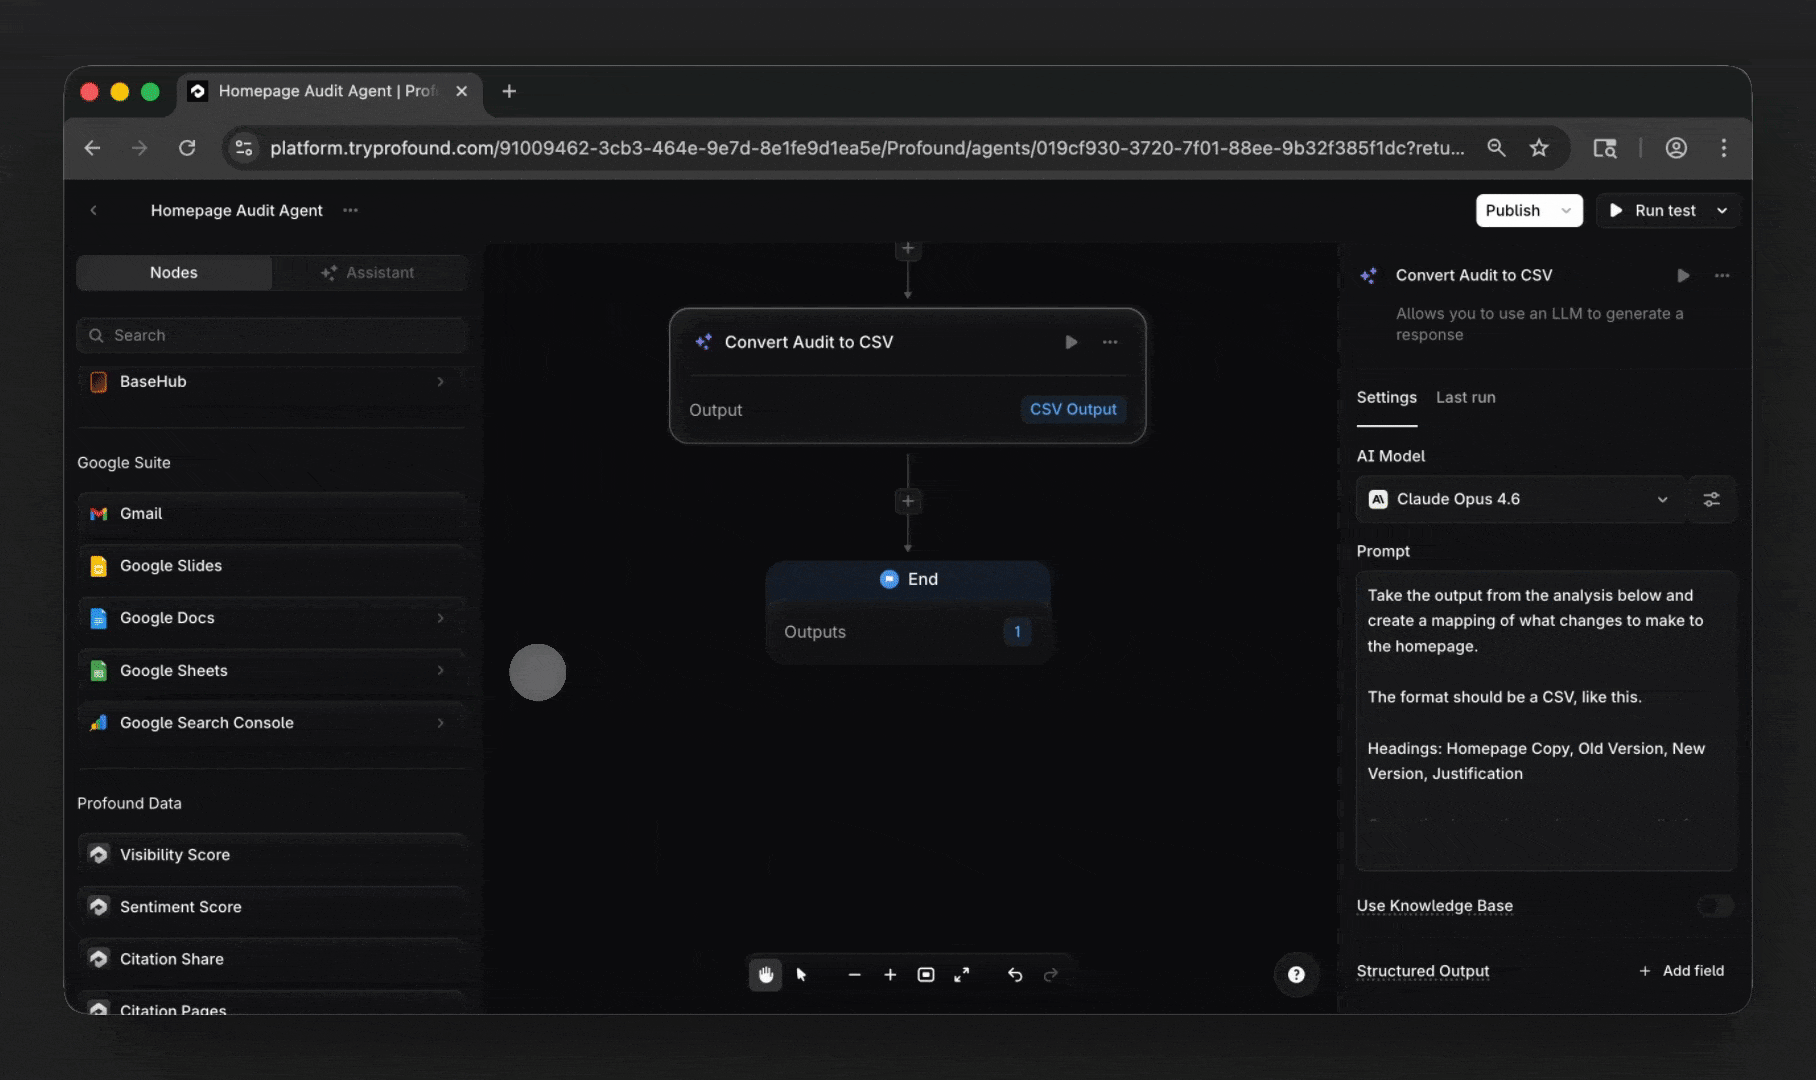Enter fullscreen canvas mode
This screenshot has height=1080, width=1816.
pyautogui.click(x=962, y=974)
